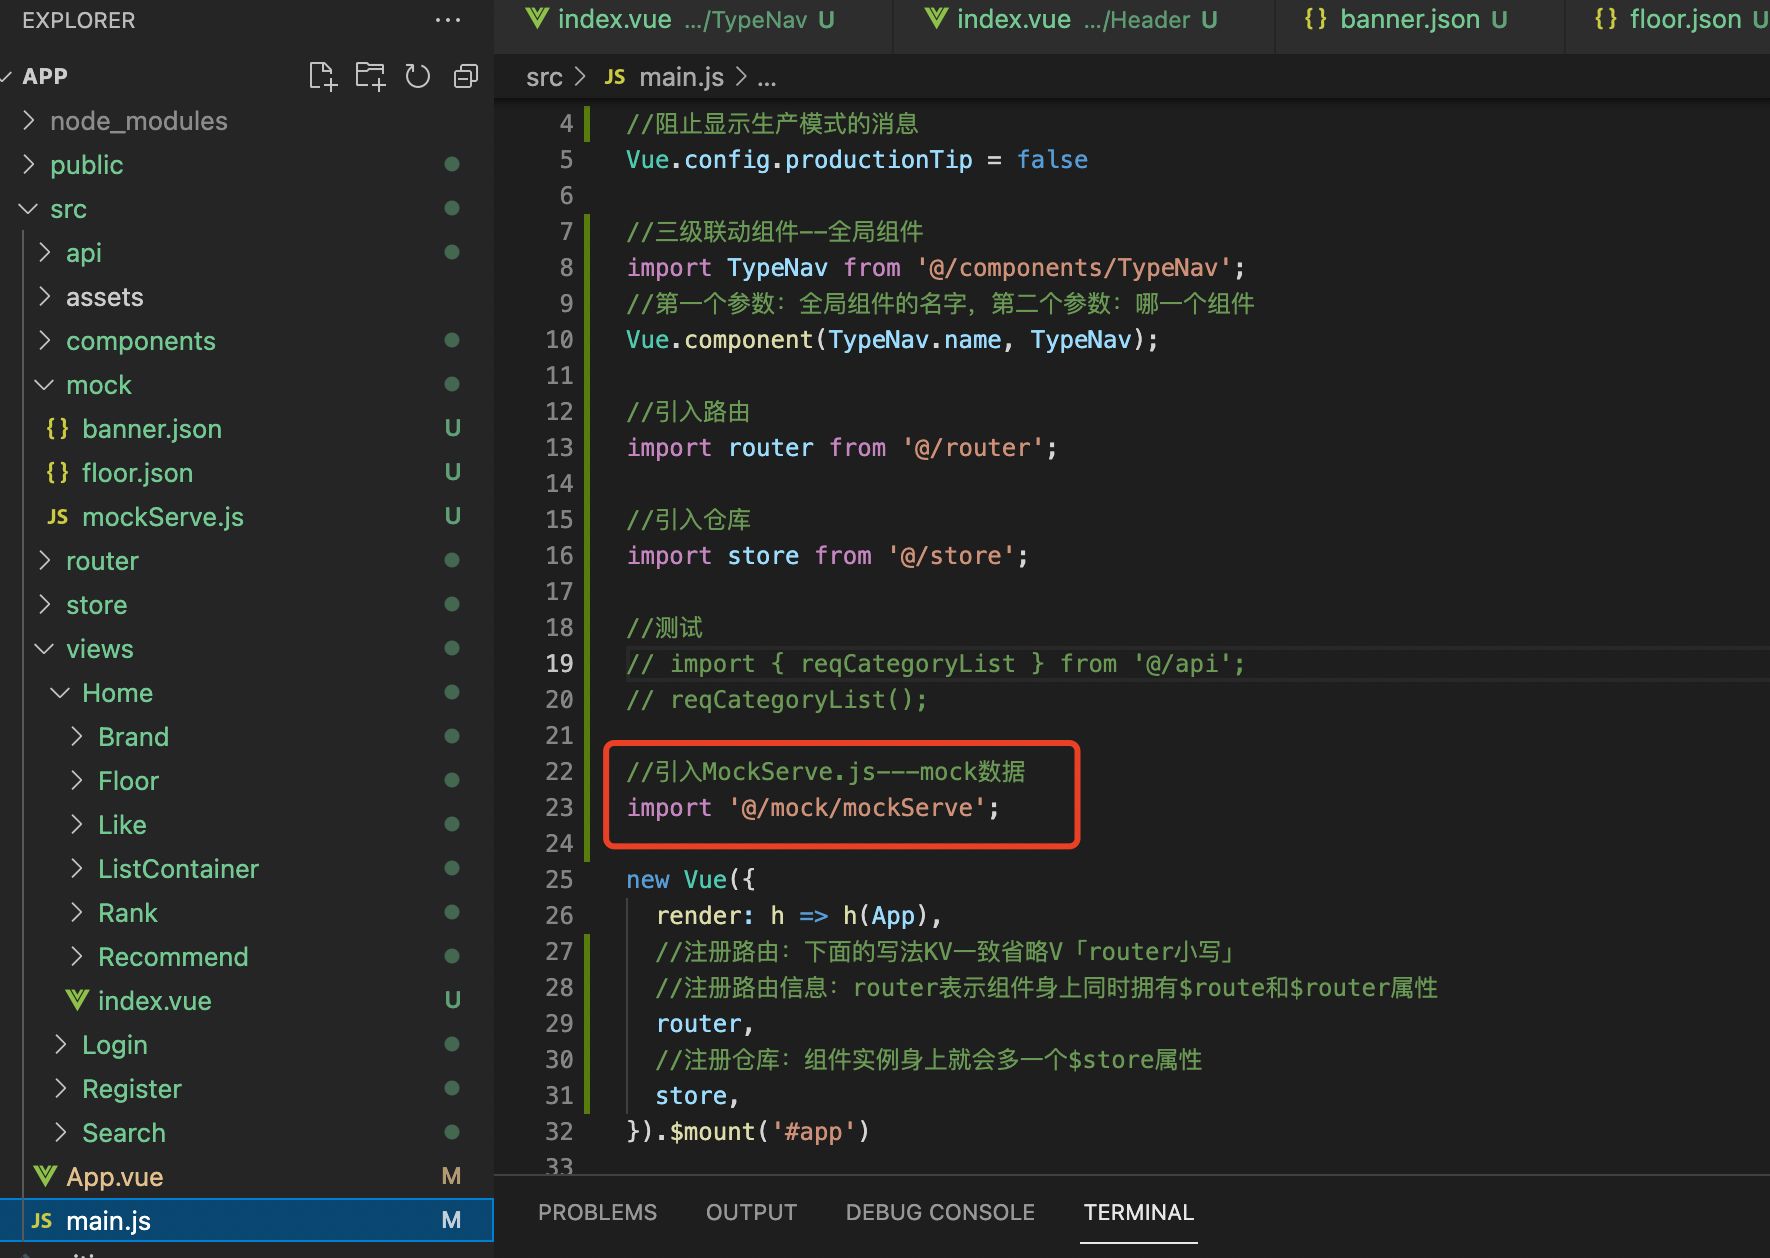Expand the assets folder
Image resolution: width=1770 pixels, height=1258 pixels.
point(44,297)
